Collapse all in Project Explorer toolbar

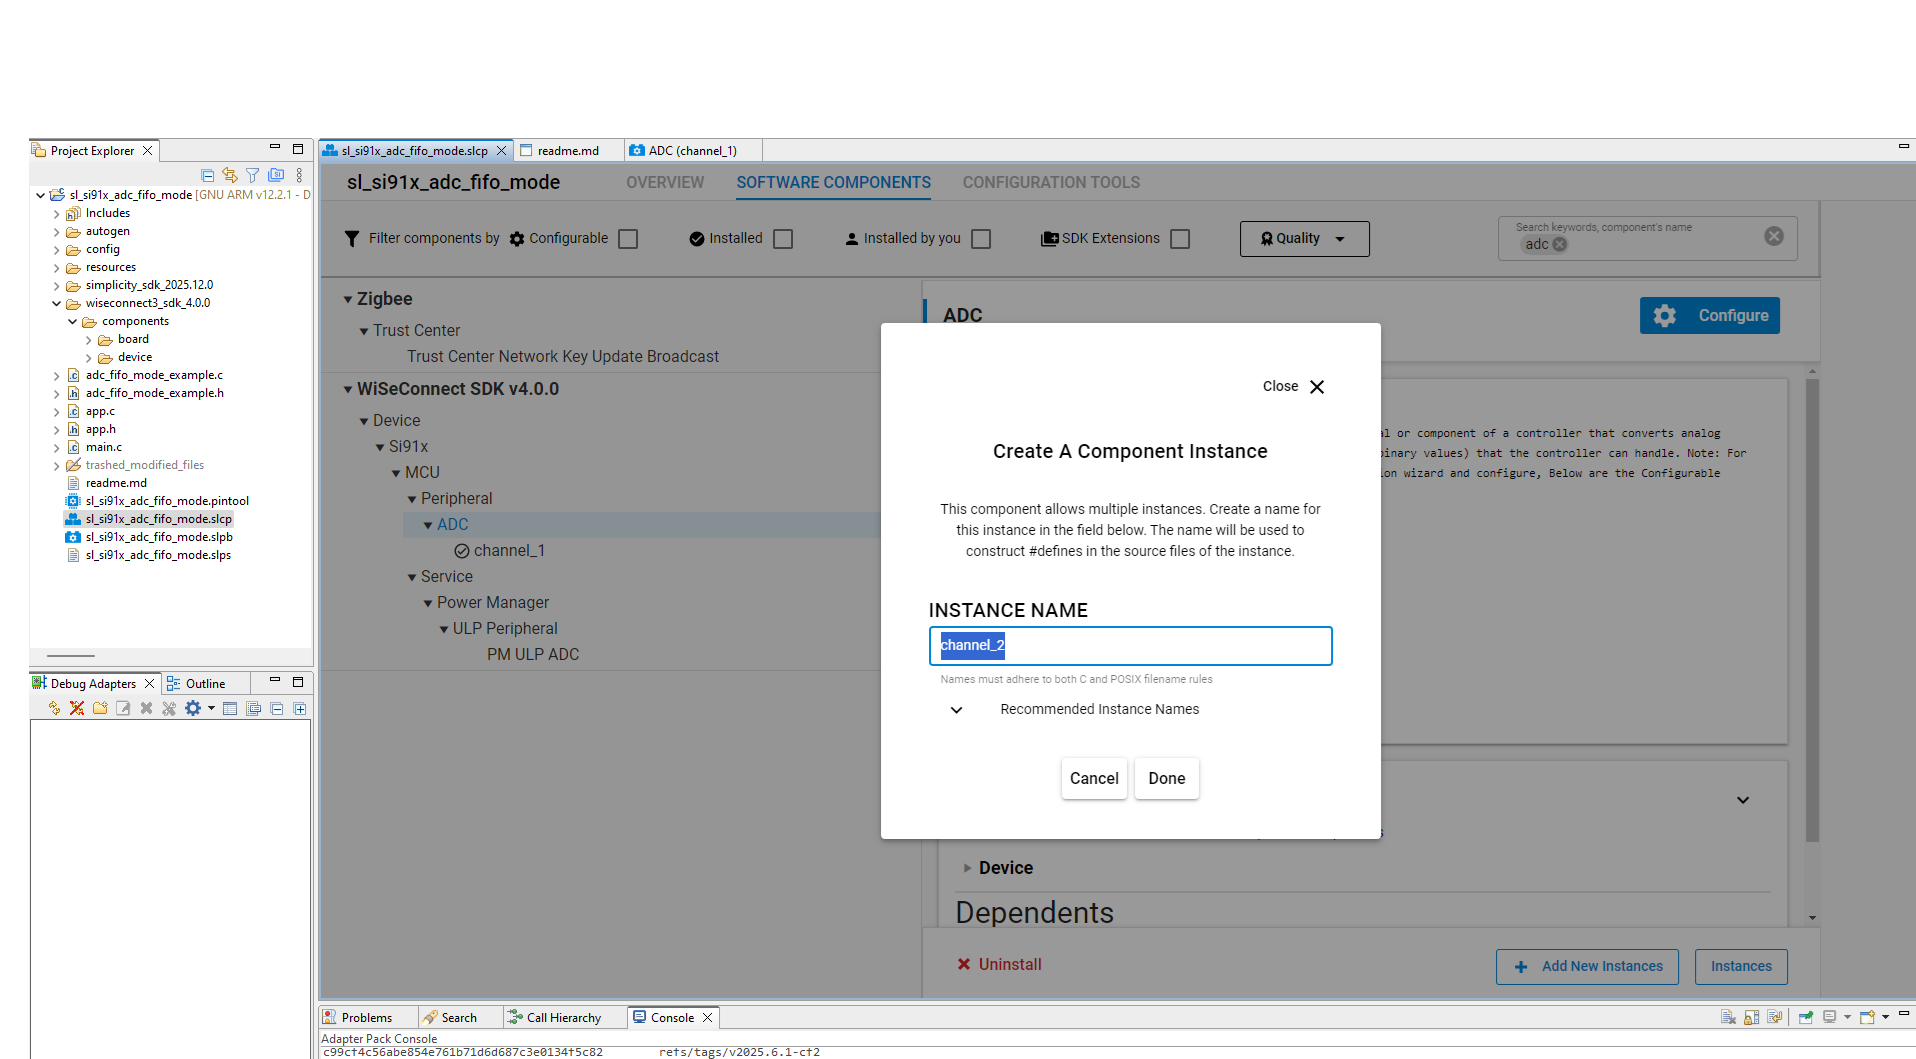[207, 175]
